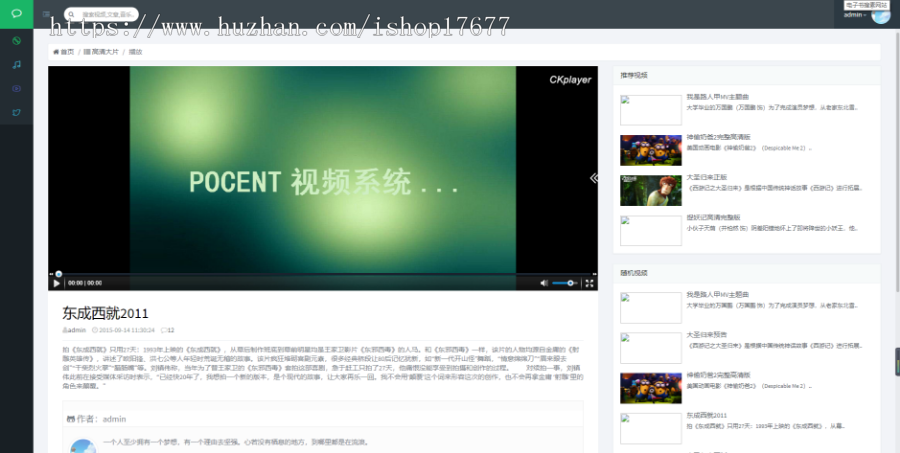Image resolution: width=900 pixels, height=453 pixels.
Task: Select the compass icon in sidebar
Action: tap(16, 40)
